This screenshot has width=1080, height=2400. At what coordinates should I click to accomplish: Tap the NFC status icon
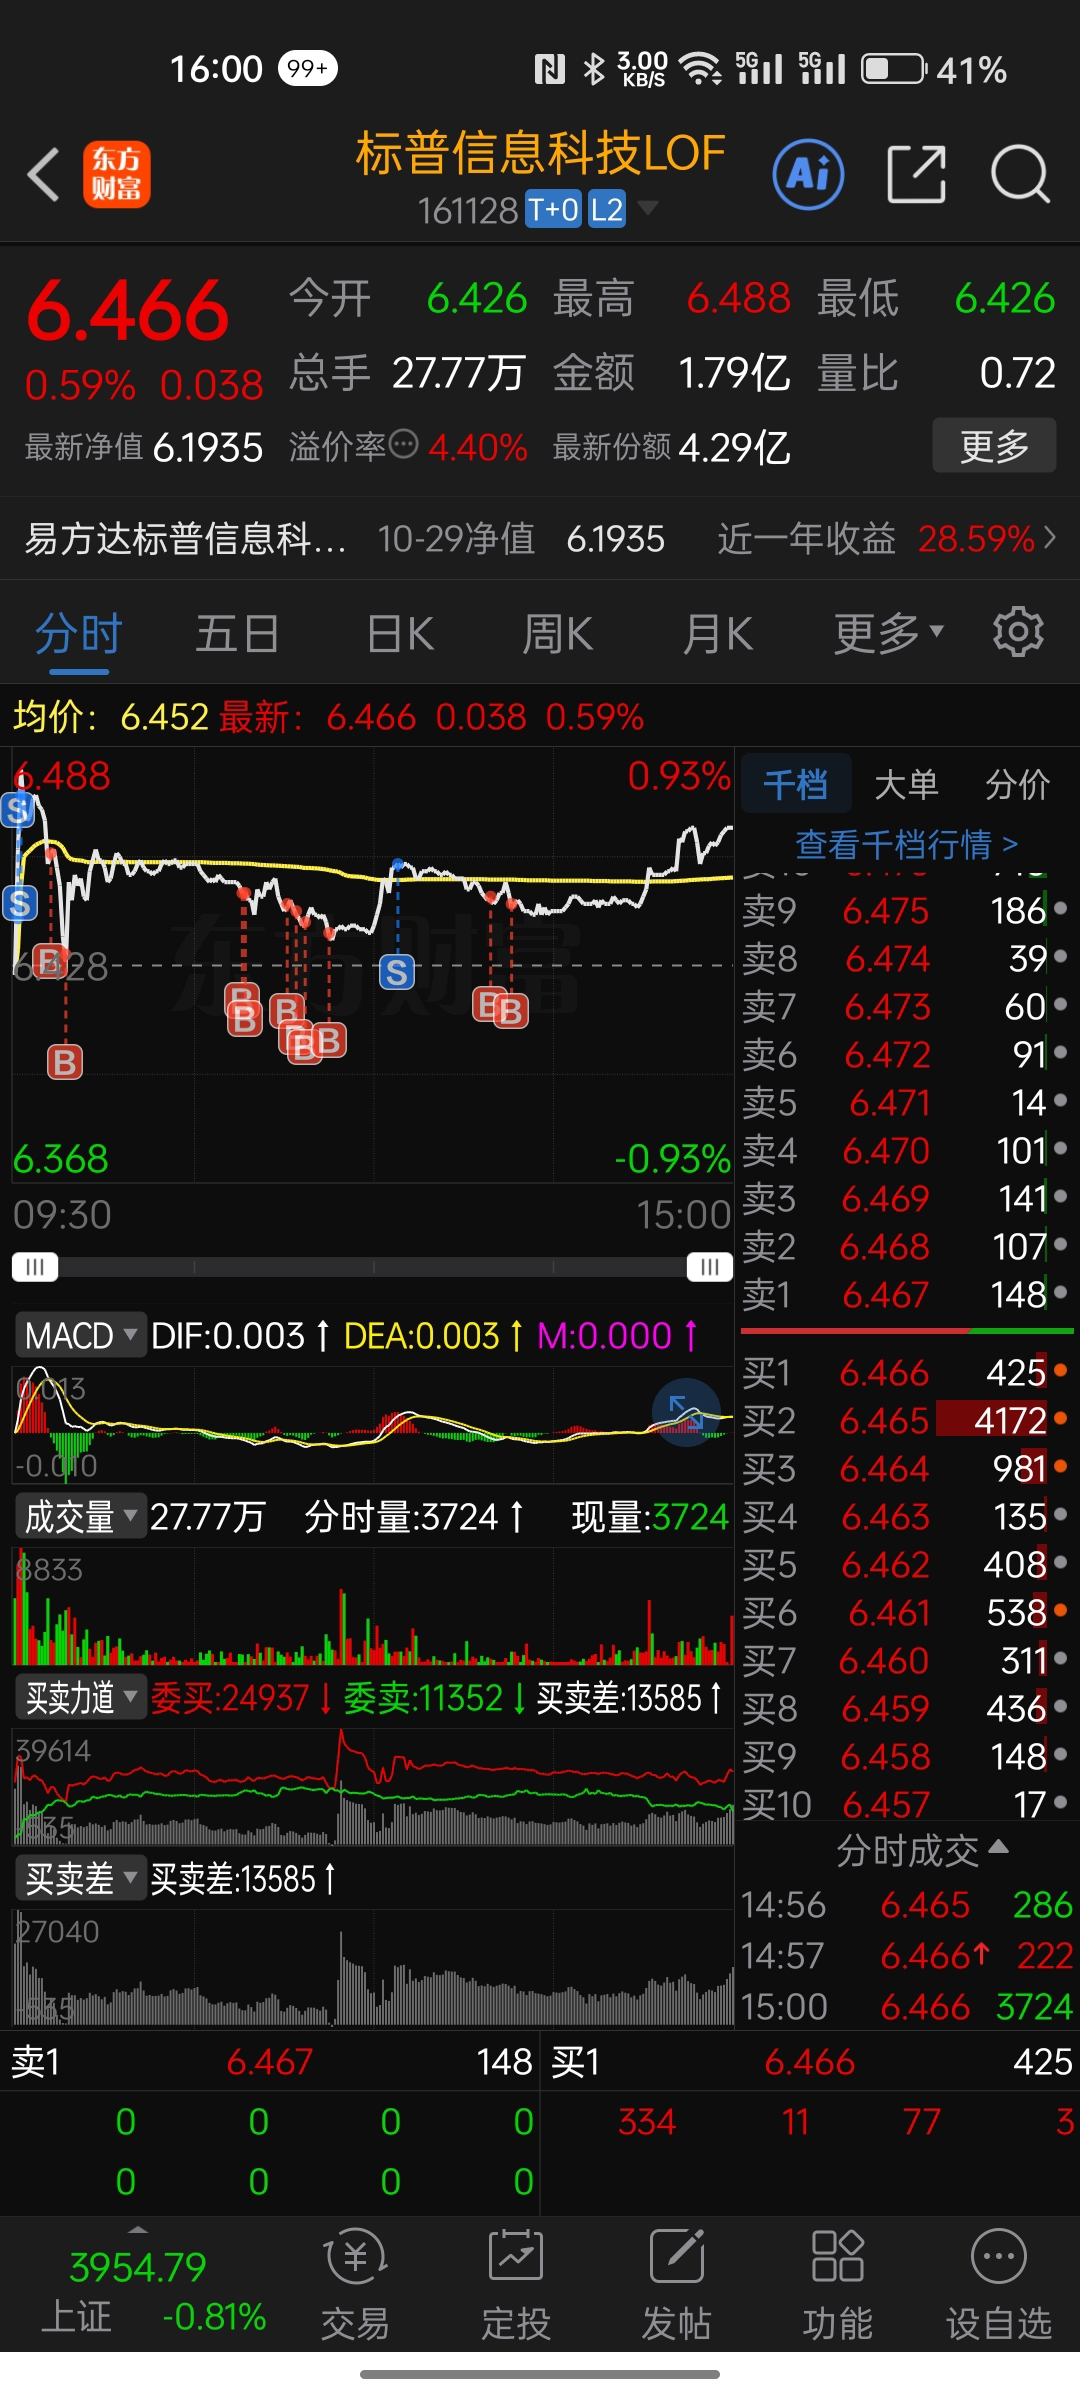pos(549,69)
